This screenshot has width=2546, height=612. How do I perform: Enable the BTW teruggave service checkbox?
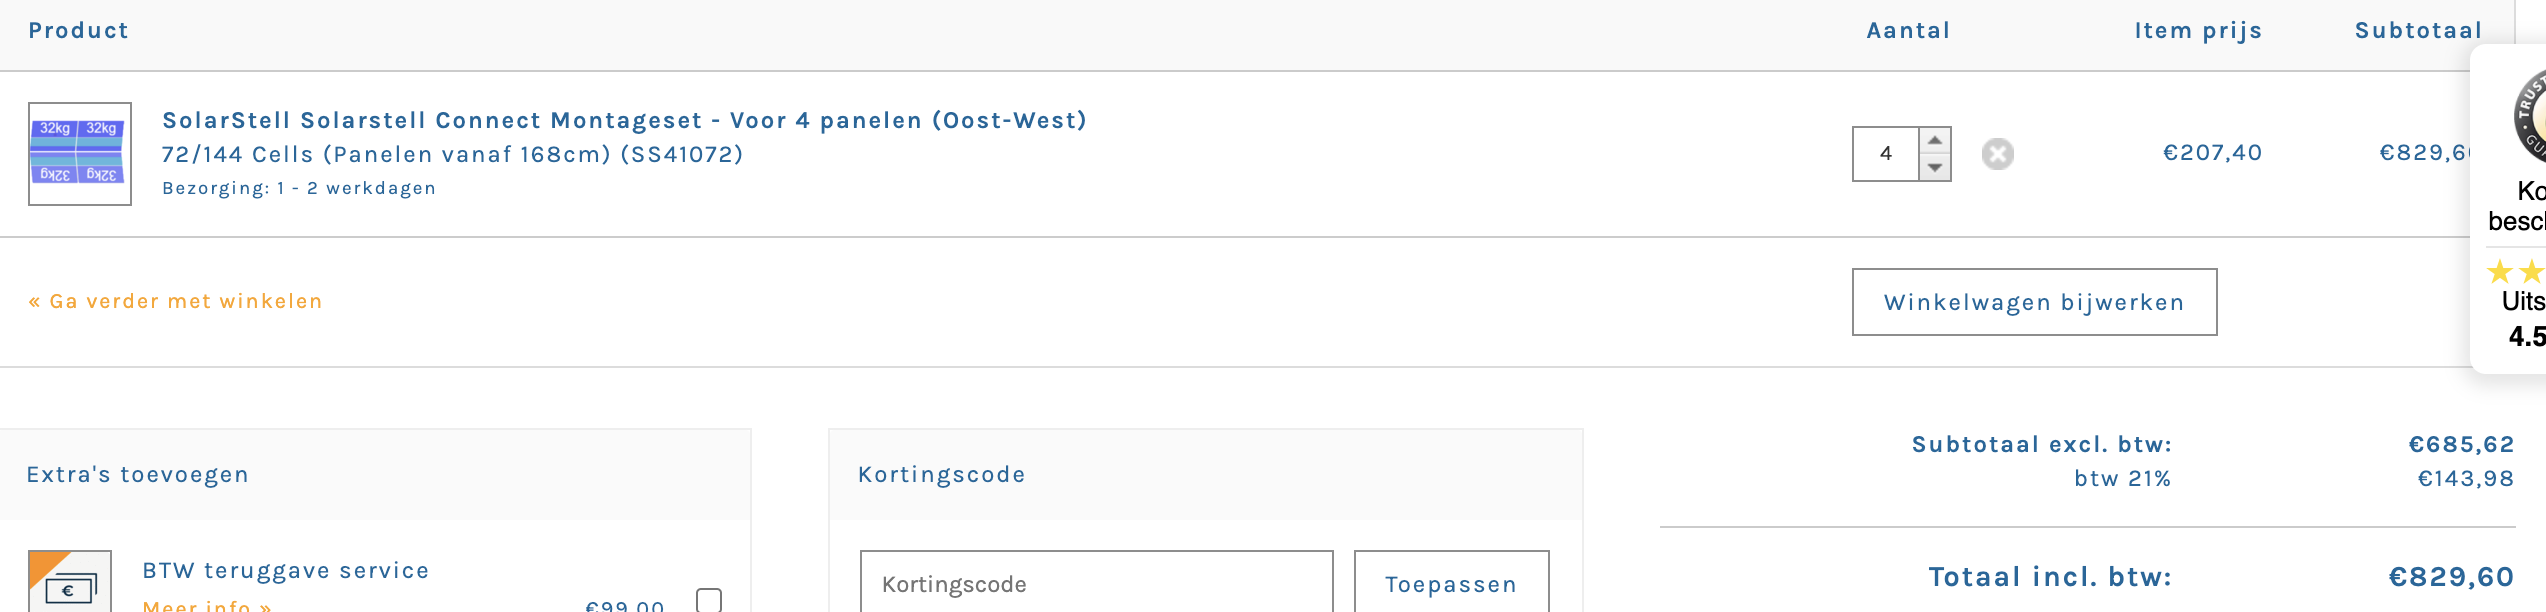pyautogui.click(x=709, y=600)
